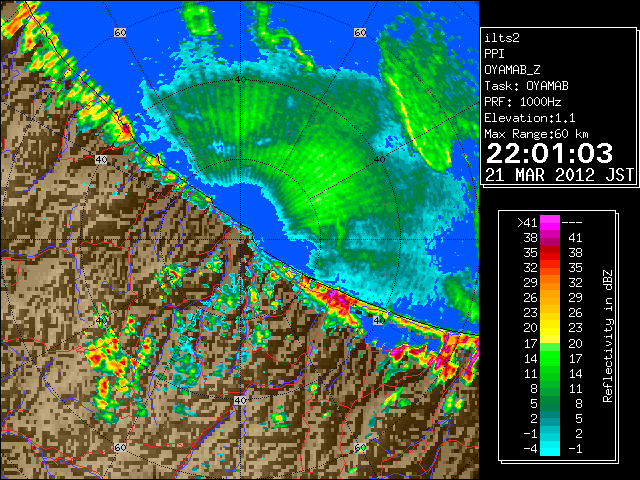The width and height of the screenshot is (640, 480).
Task: Select the -4 legend value
Action: pyautogui.click(x=530, y=448)
